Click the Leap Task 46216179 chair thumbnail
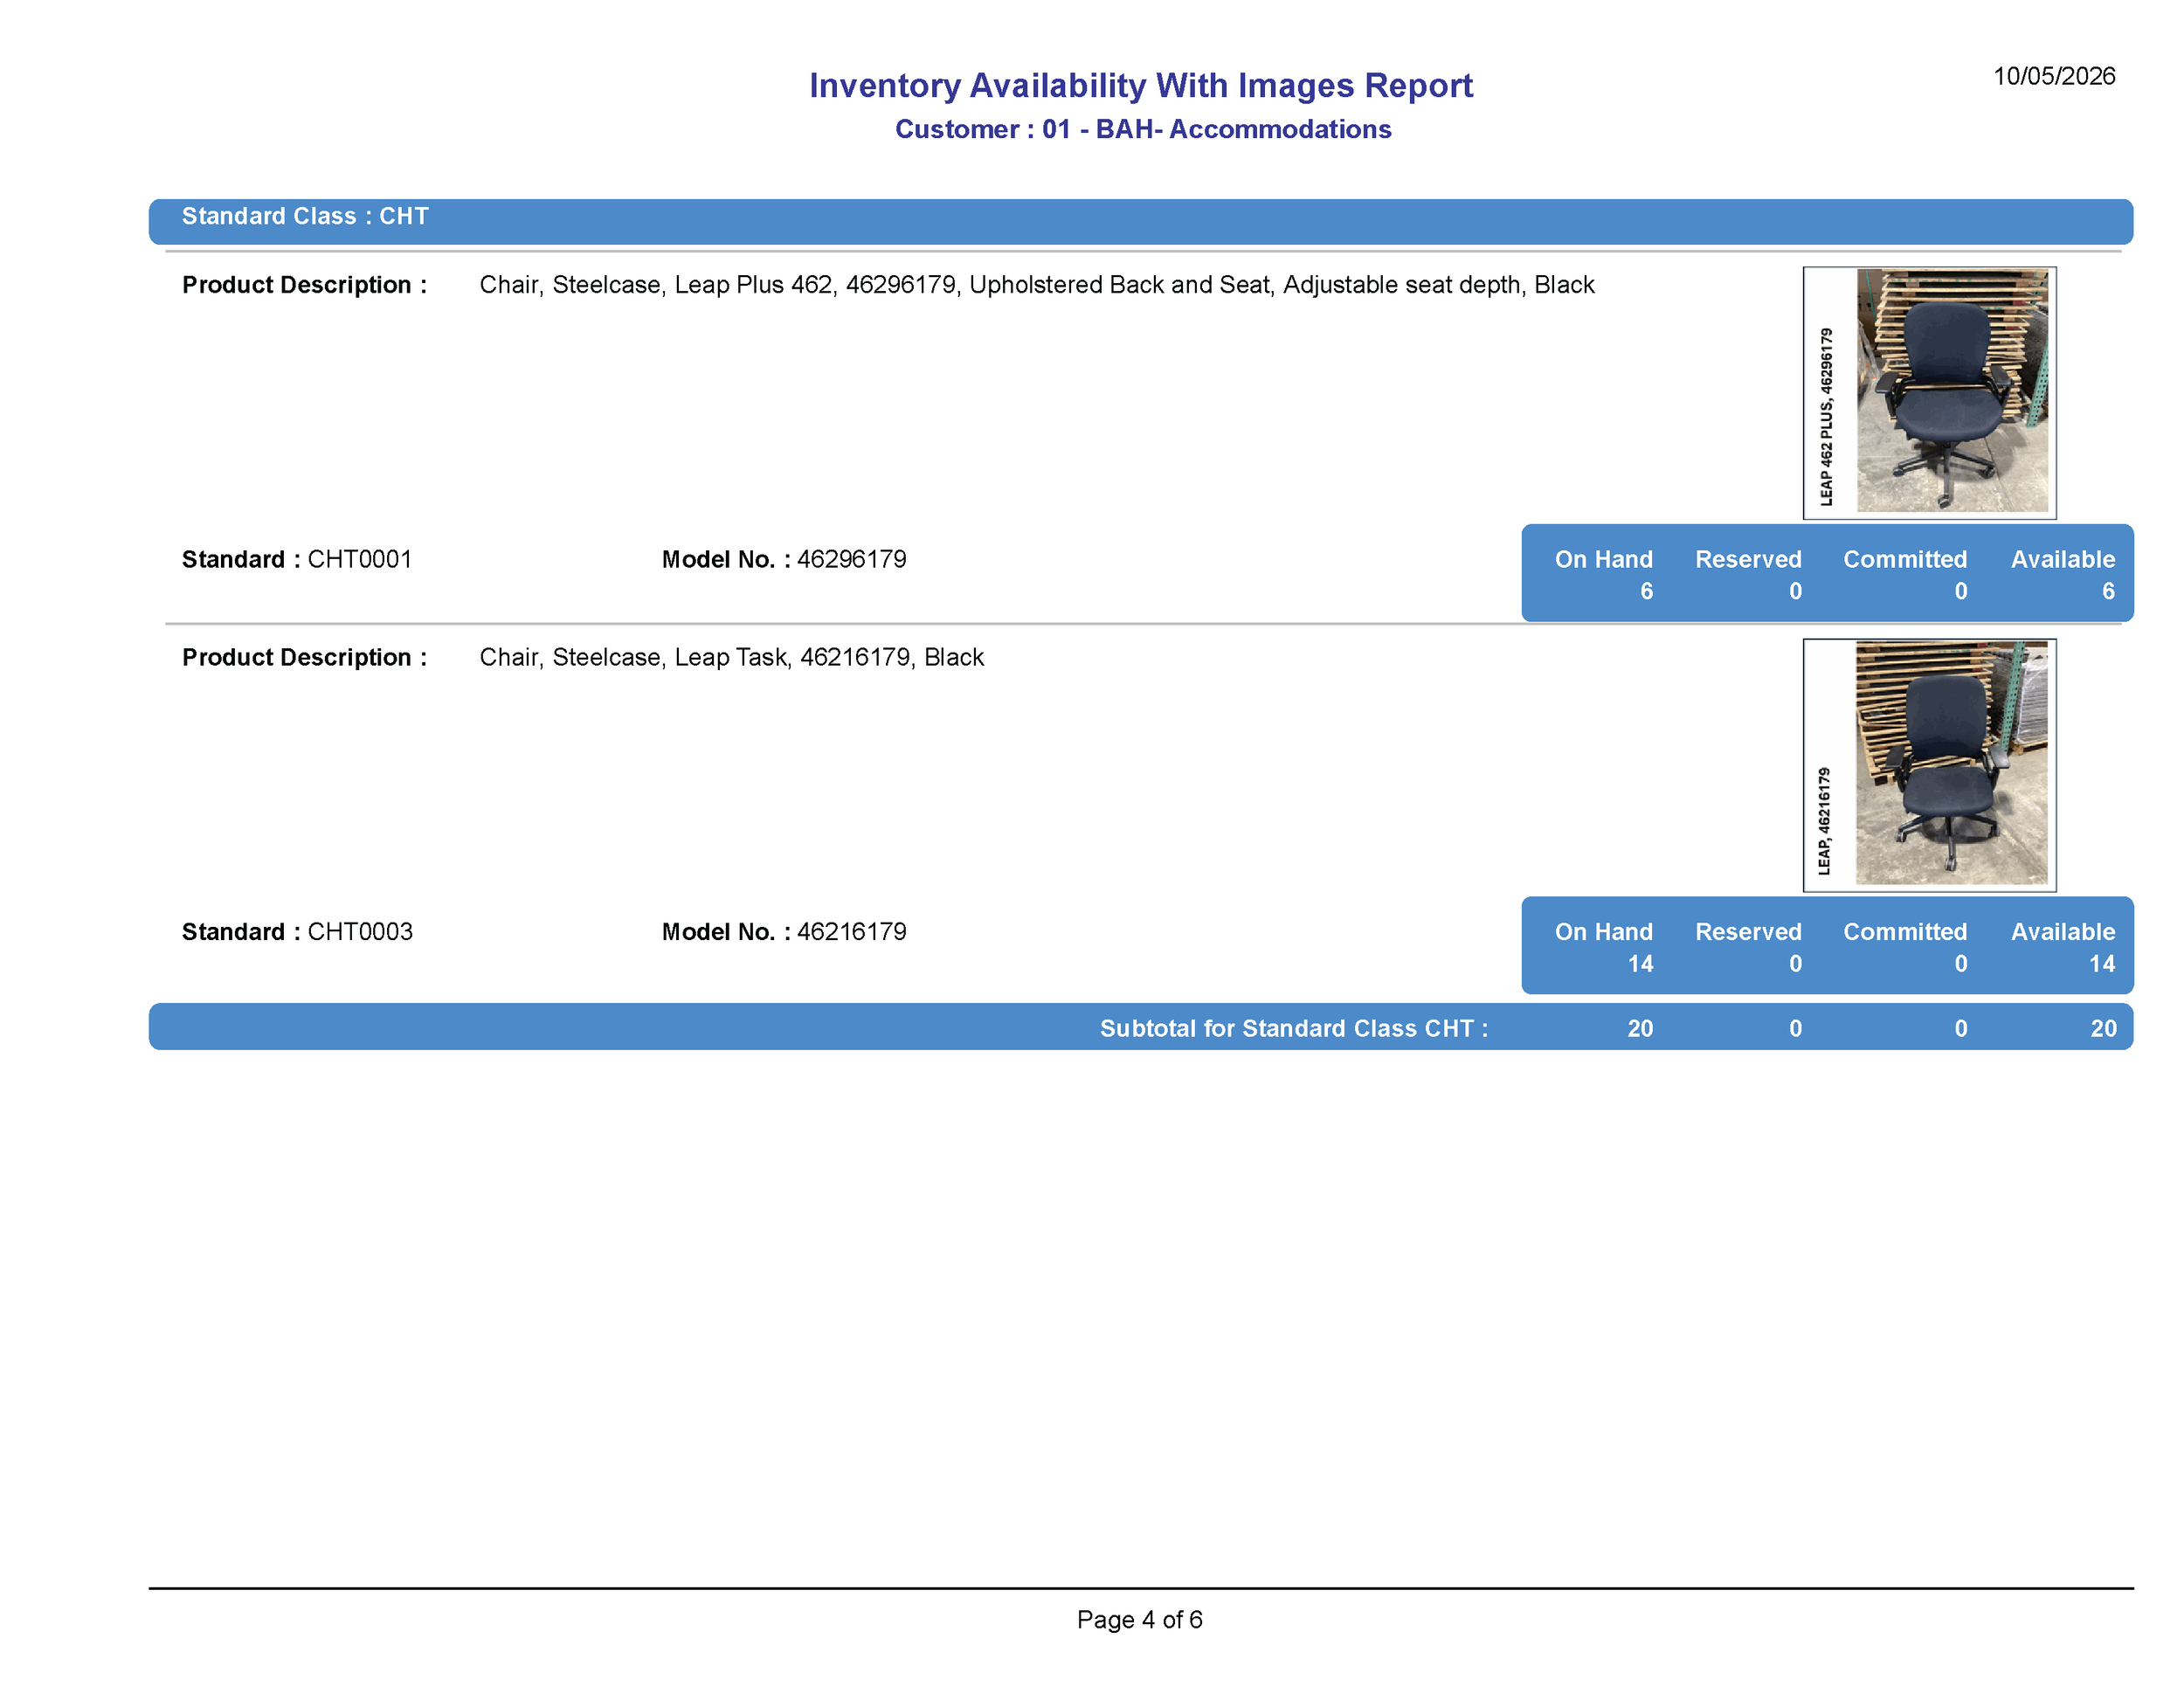 (1929, 765)
